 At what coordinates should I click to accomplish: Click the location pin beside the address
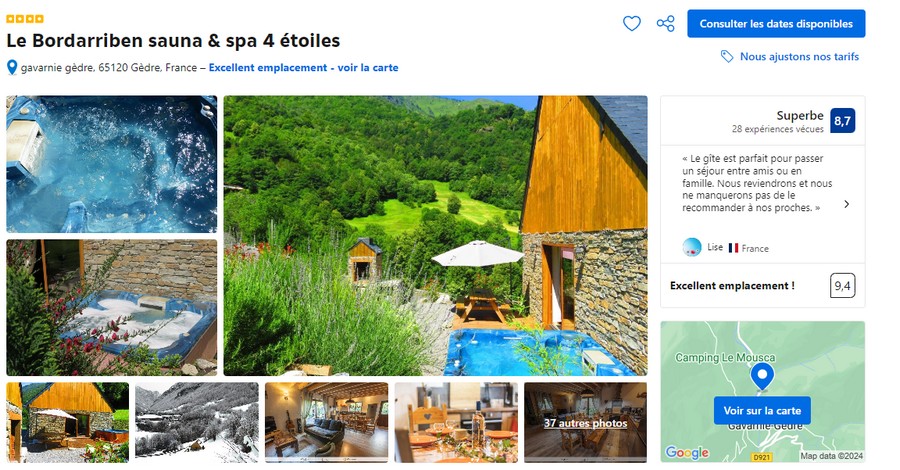[11, 68]
